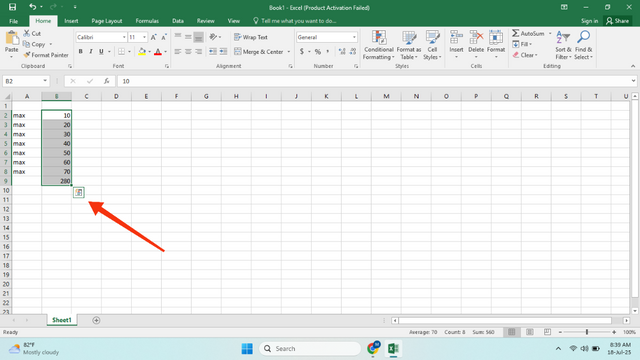The width and height of the screenshot is (640, 360).
Task: Click the Sign in link
Action: (x=589, y=21)
